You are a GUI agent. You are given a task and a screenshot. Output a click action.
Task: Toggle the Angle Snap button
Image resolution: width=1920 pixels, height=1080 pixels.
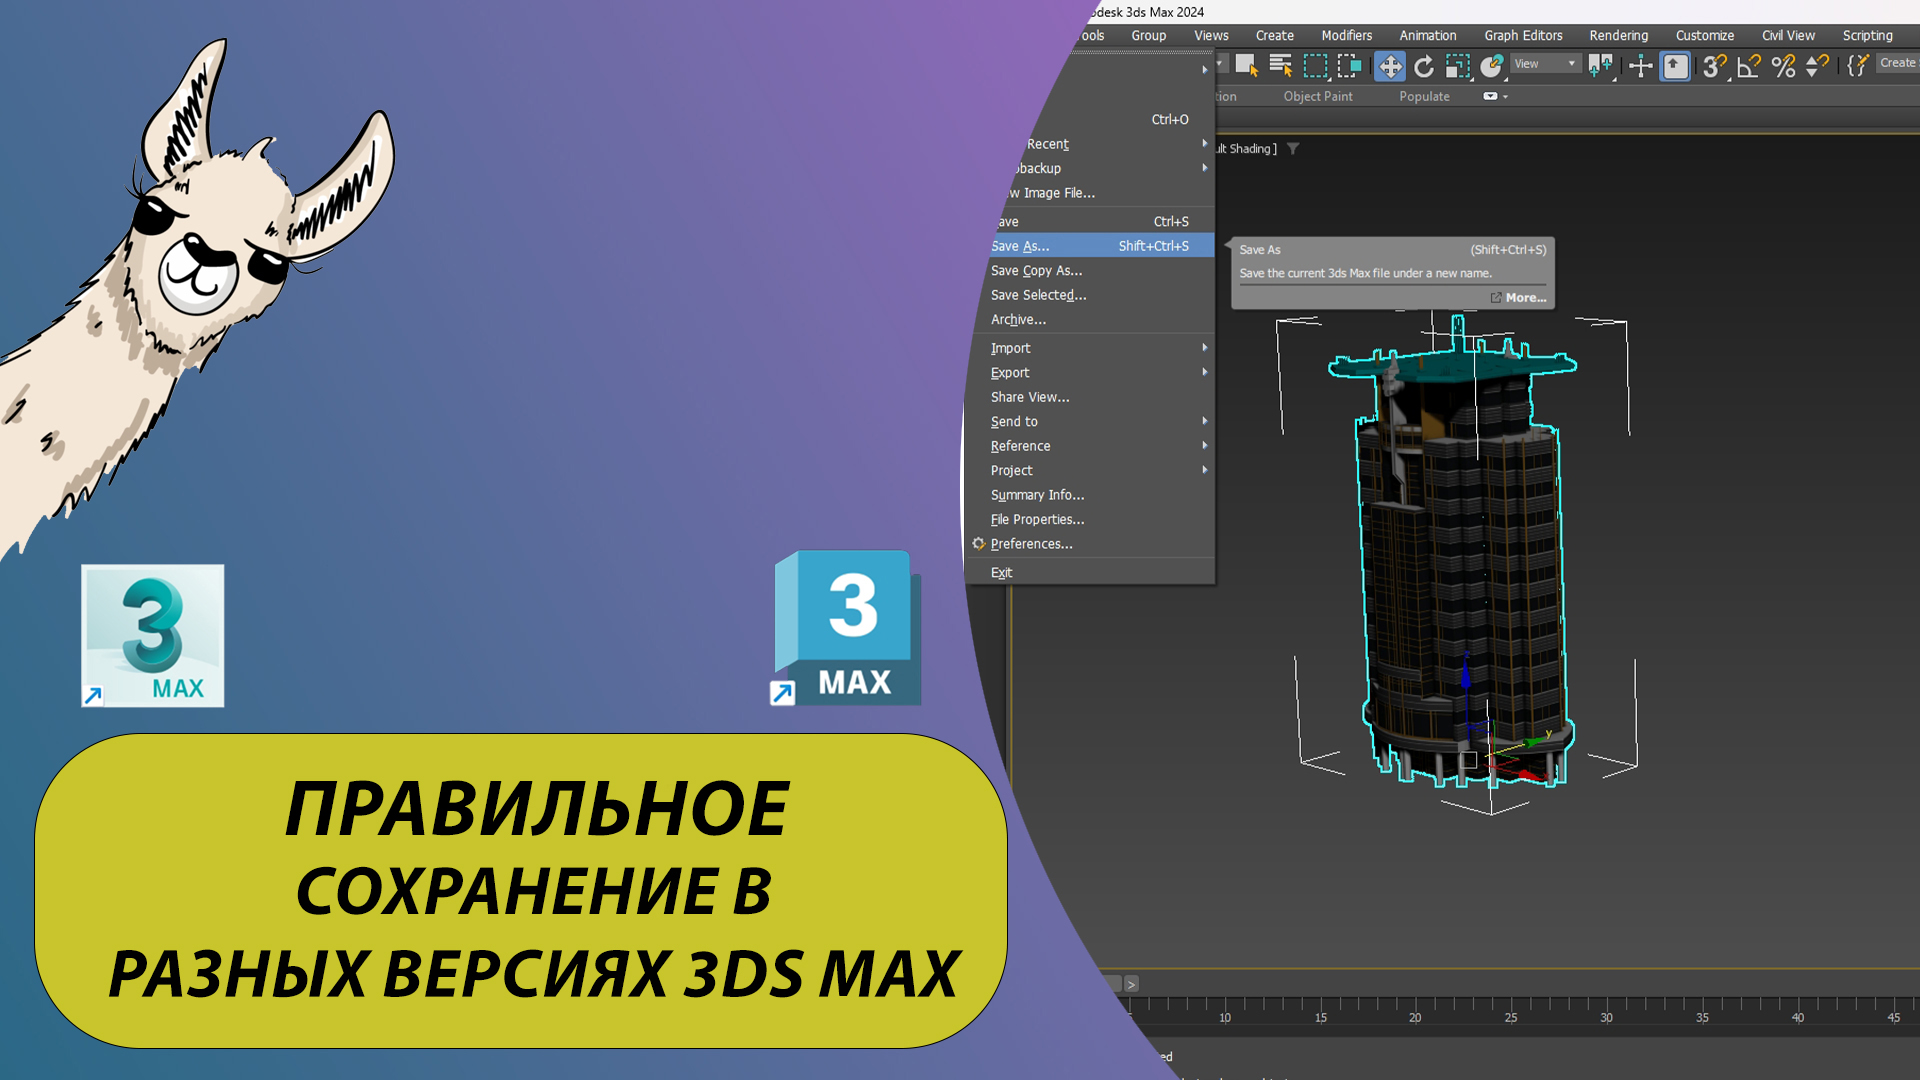(x=1749, y=66)
